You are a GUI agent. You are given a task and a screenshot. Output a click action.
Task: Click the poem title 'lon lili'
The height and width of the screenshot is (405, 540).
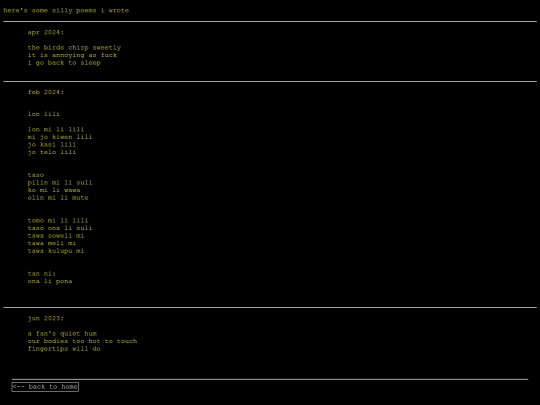tap(44, 114)
